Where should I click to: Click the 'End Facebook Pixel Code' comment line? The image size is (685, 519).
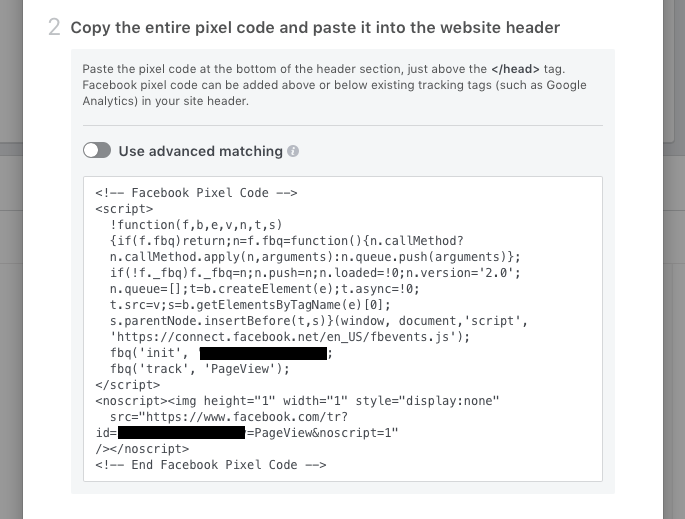pyautogui.click(x=211, y=465)
